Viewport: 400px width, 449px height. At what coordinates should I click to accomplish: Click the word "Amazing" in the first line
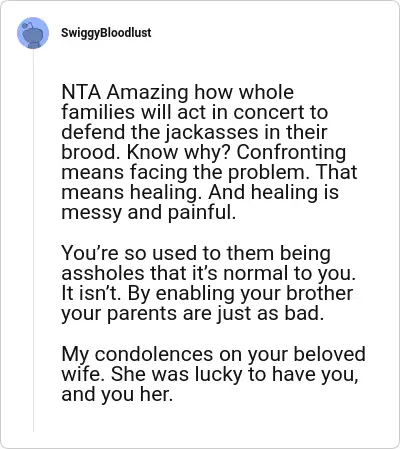pos(148,92)
